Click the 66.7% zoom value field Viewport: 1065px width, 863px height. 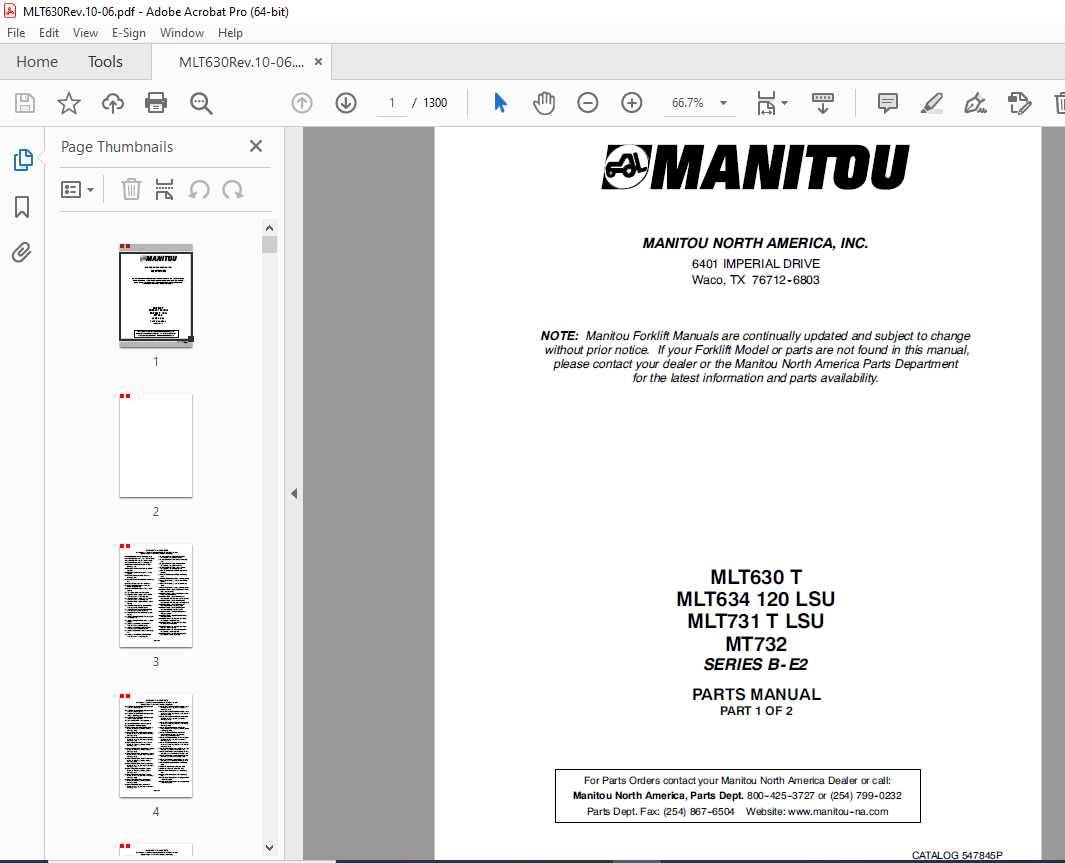click(x=687, y=103)
